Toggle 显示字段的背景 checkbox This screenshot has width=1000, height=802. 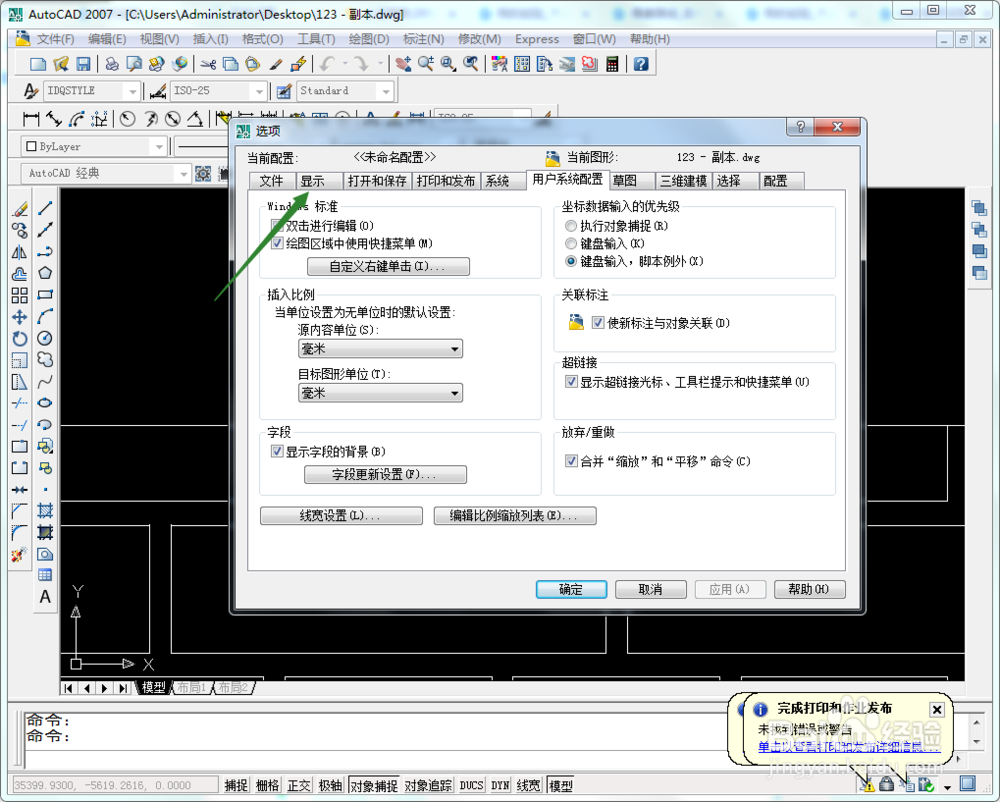(x=277, y=452)
